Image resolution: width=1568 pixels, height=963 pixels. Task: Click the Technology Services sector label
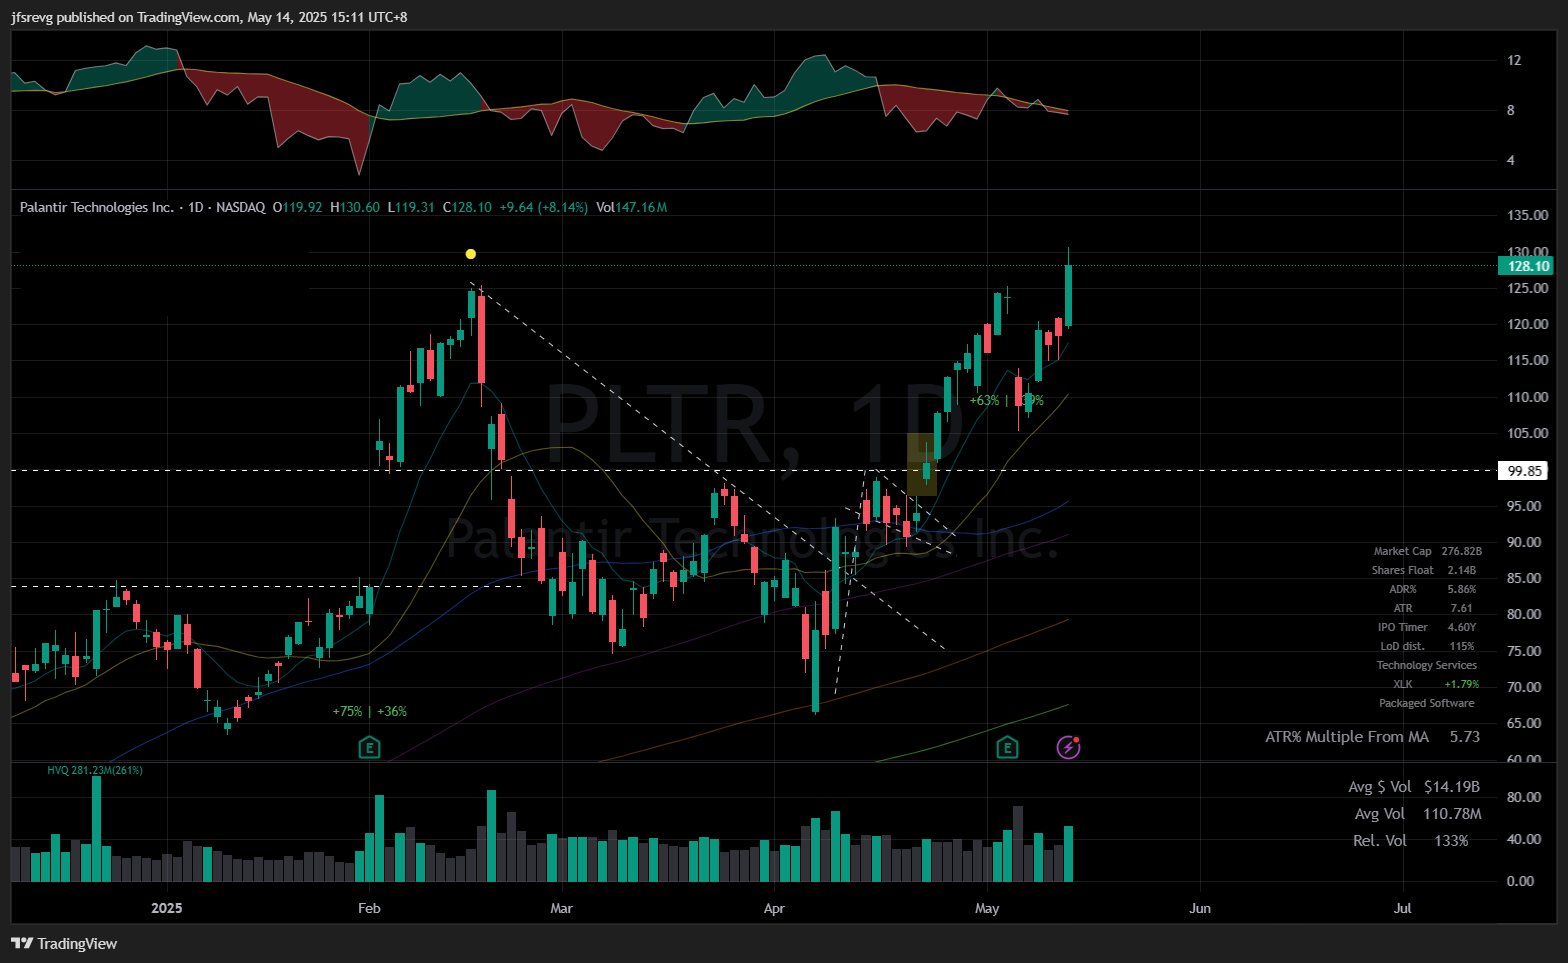[1426, 665]
